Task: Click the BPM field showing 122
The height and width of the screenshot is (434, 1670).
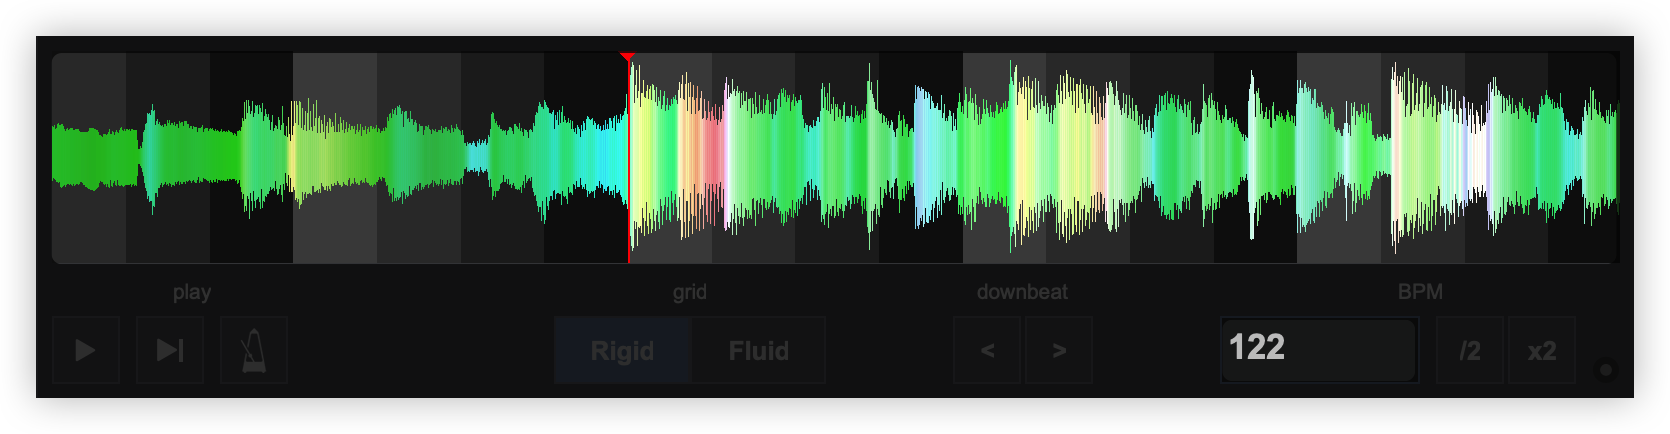Action: pyautogui.click(x=1318, y=349)
